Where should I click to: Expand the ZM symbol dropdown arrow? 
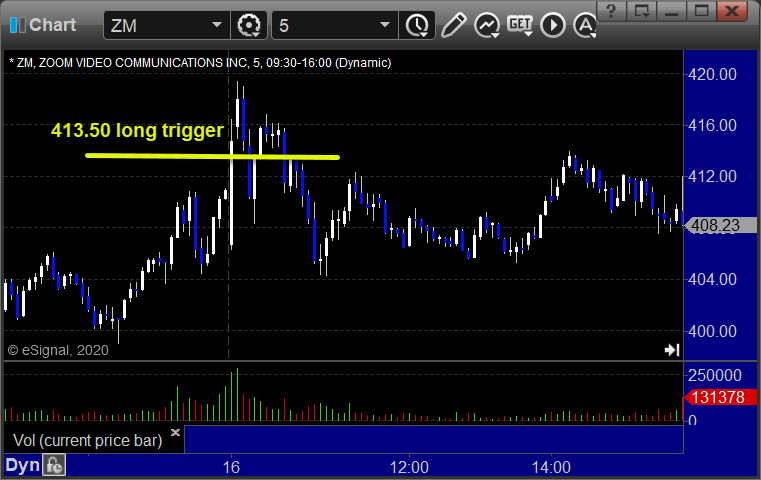[217, 25]
